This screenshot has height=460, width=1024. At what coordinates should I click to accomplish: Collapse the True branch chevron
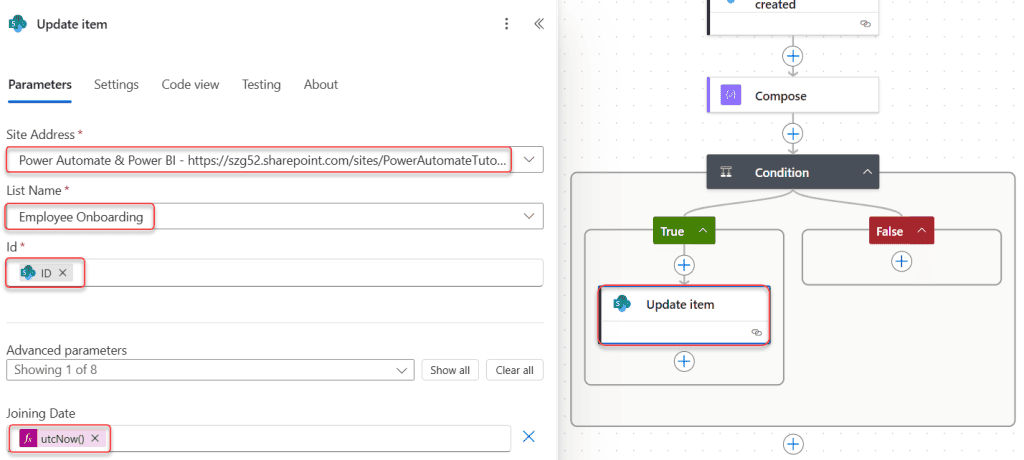[703, 231]
